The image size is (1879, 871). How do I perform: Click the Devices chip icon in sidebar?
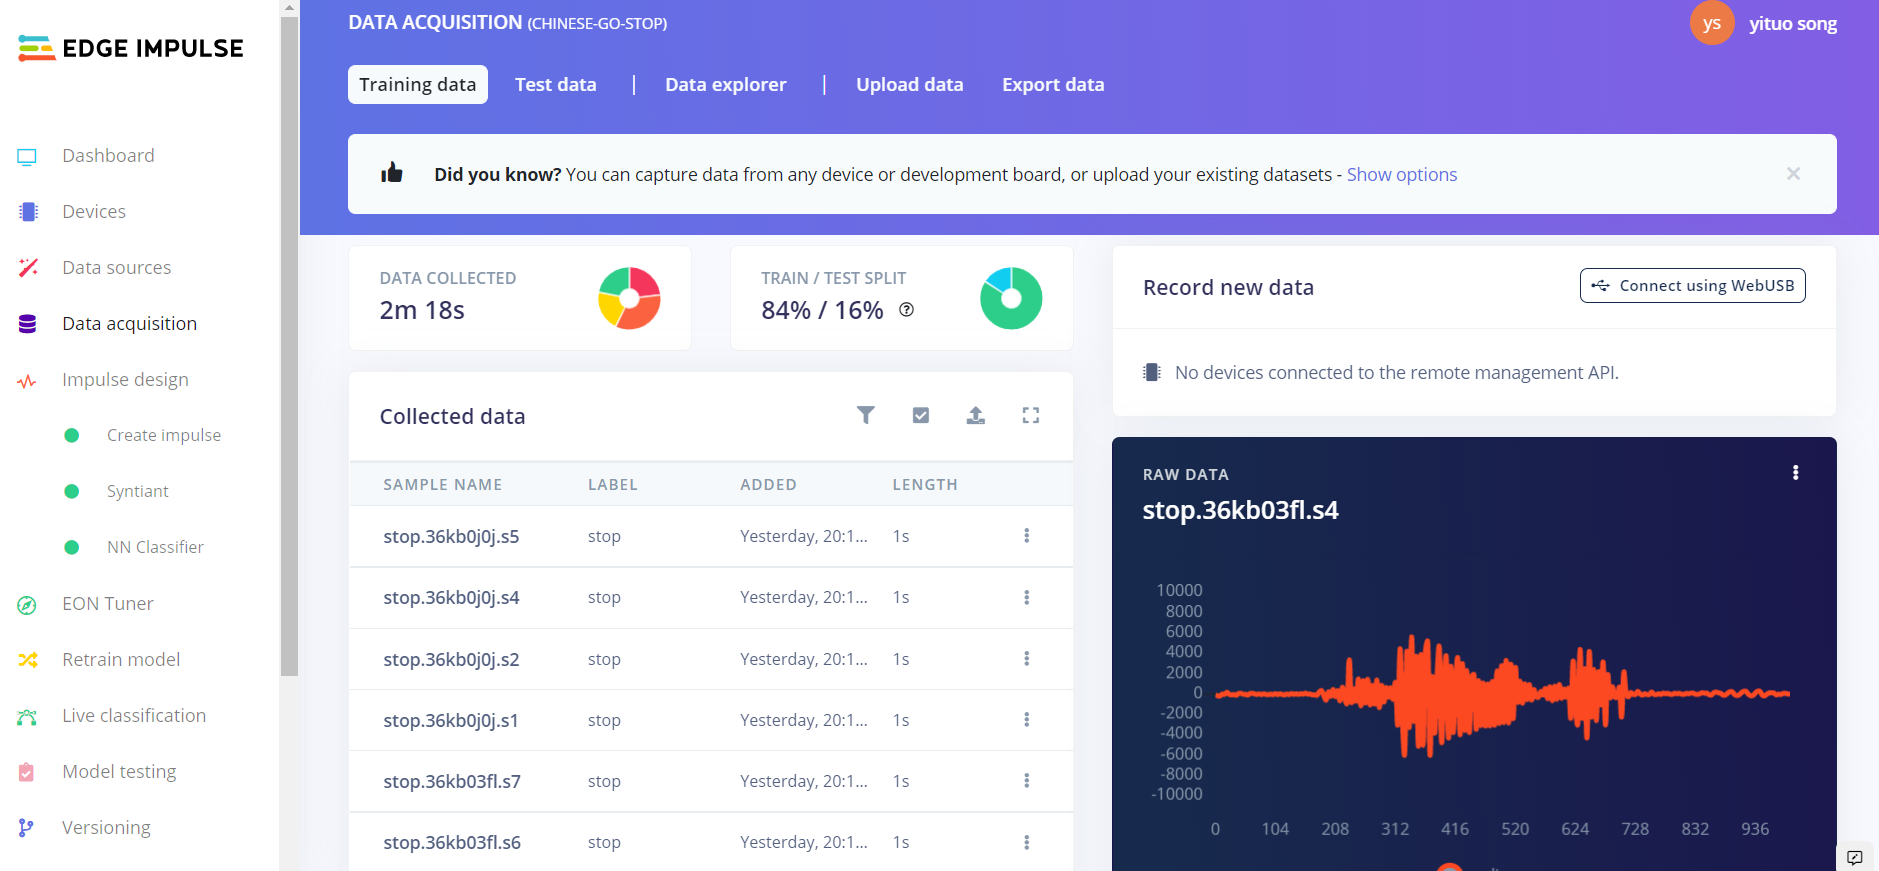28,212
